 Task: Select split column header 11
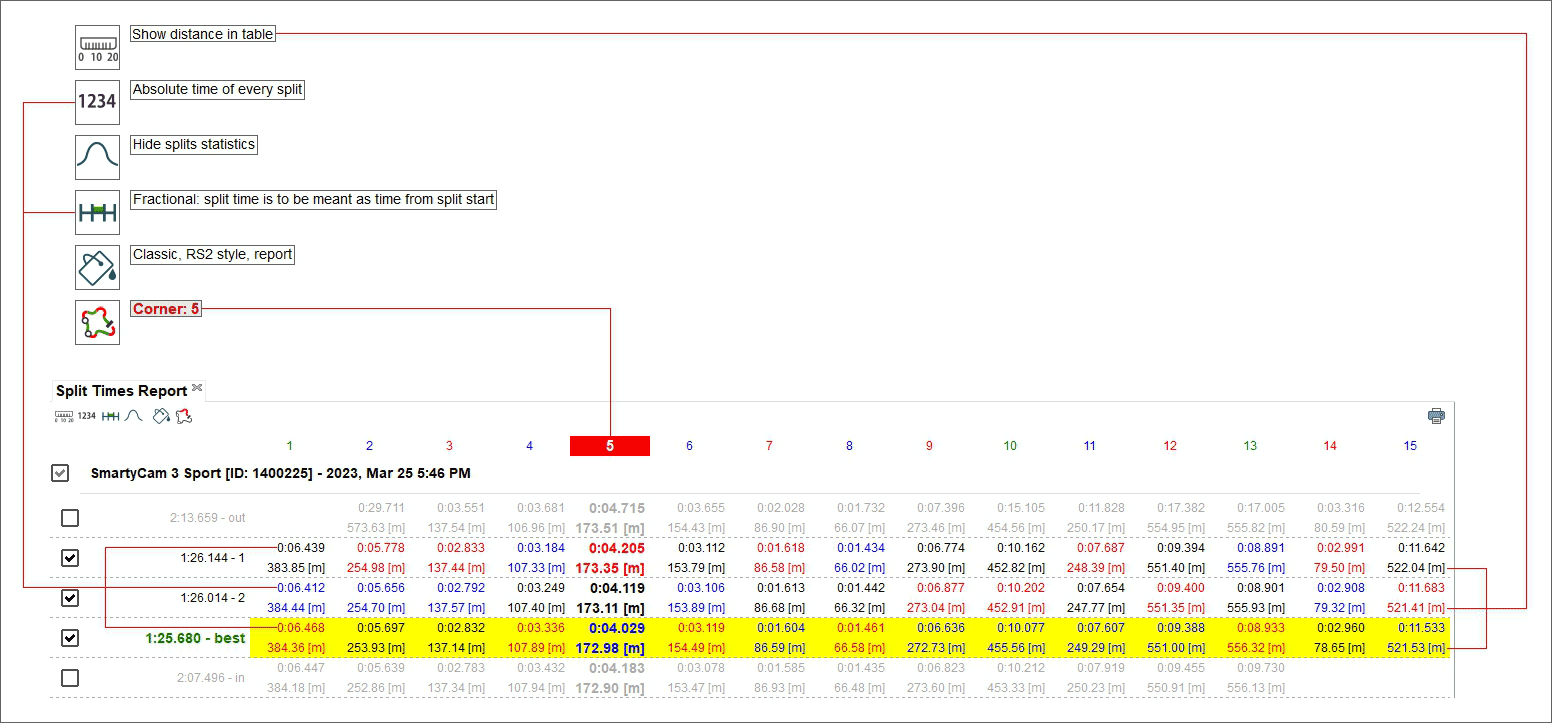[1090, 446]
